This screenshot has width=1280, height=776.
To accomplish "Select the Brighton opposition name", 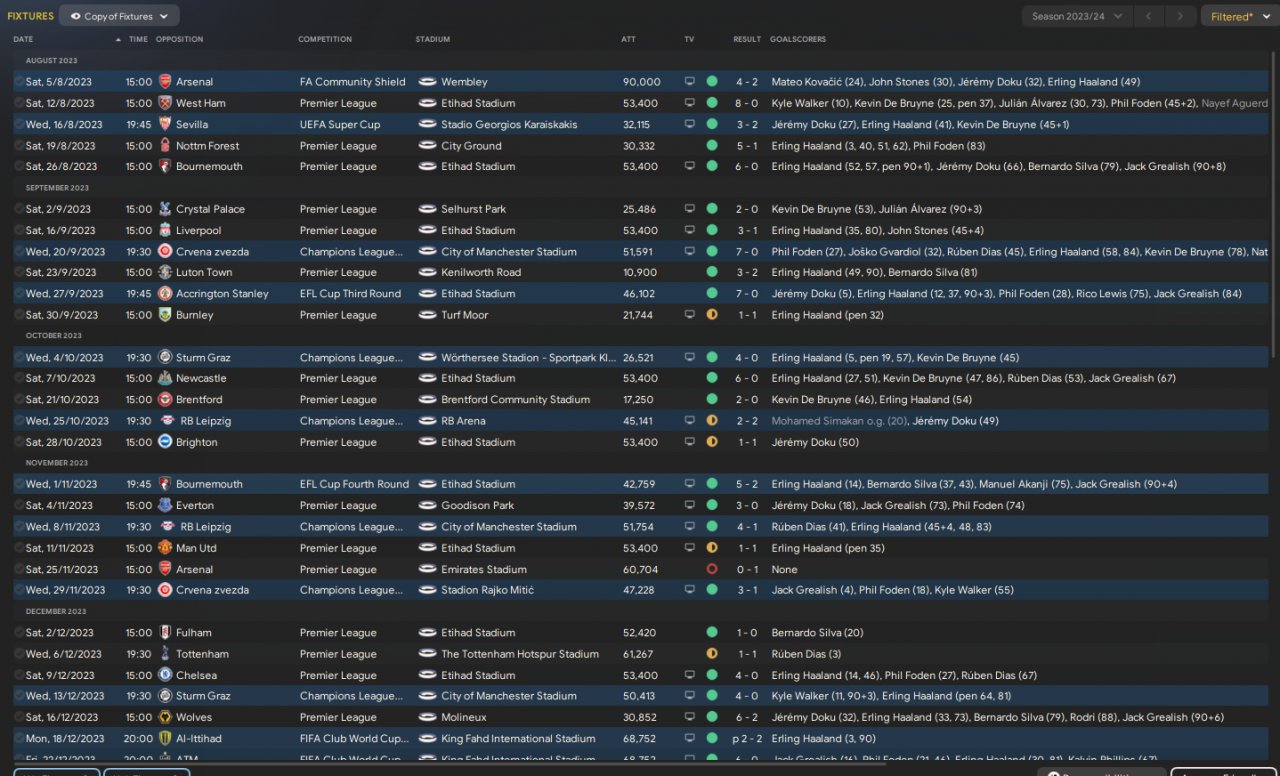I will (196, 442).
